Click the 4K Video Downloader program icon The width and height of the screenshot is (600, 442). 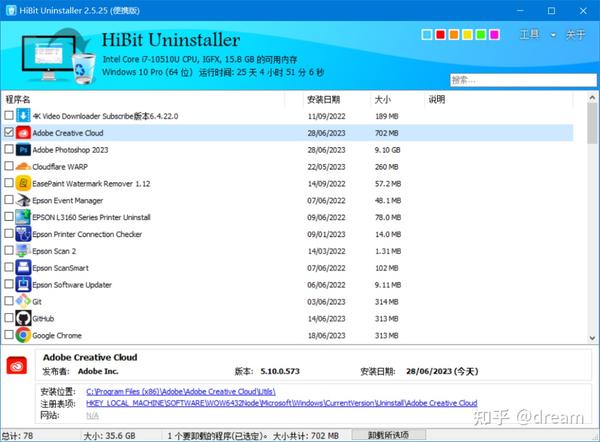(x=23, y=116)
